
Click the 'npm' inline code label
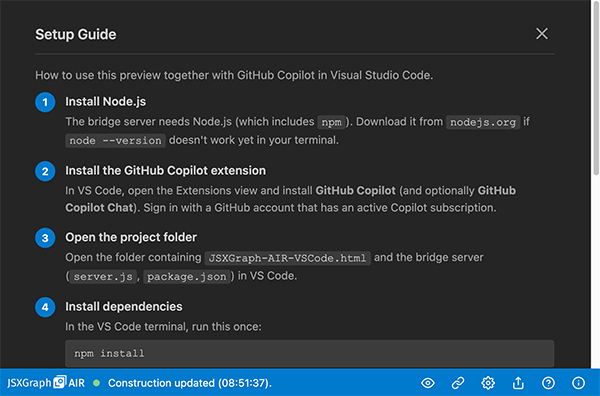pos(331,122)
